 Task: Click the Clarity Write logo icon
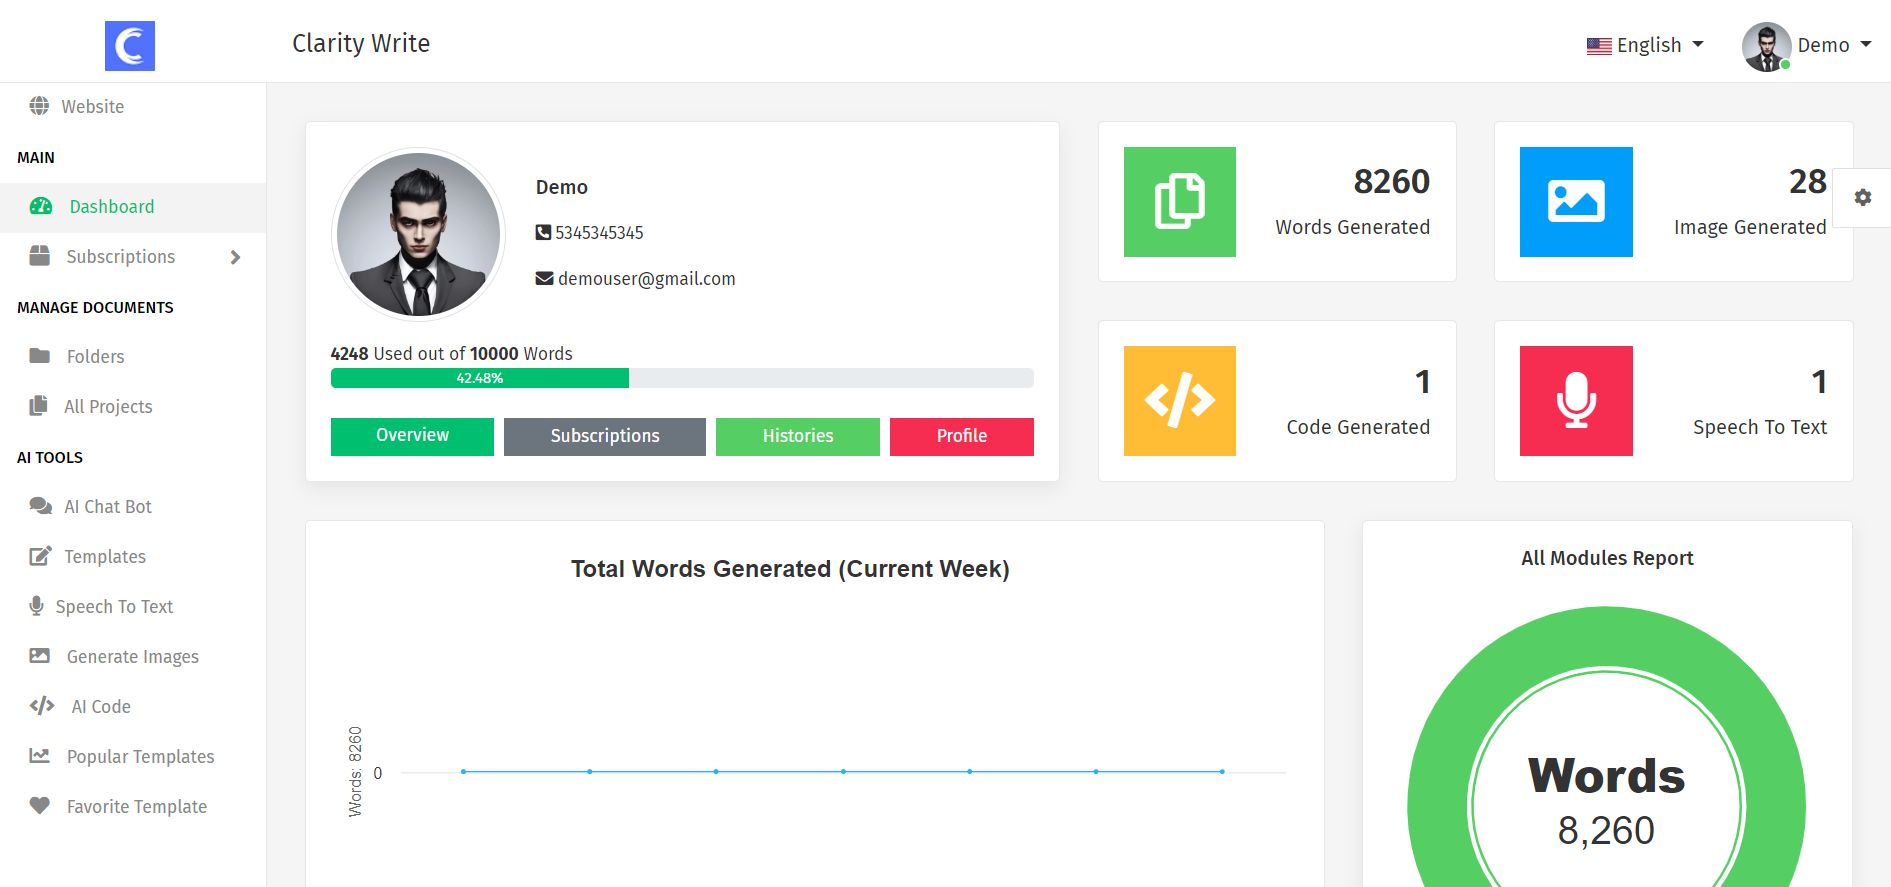130,46
